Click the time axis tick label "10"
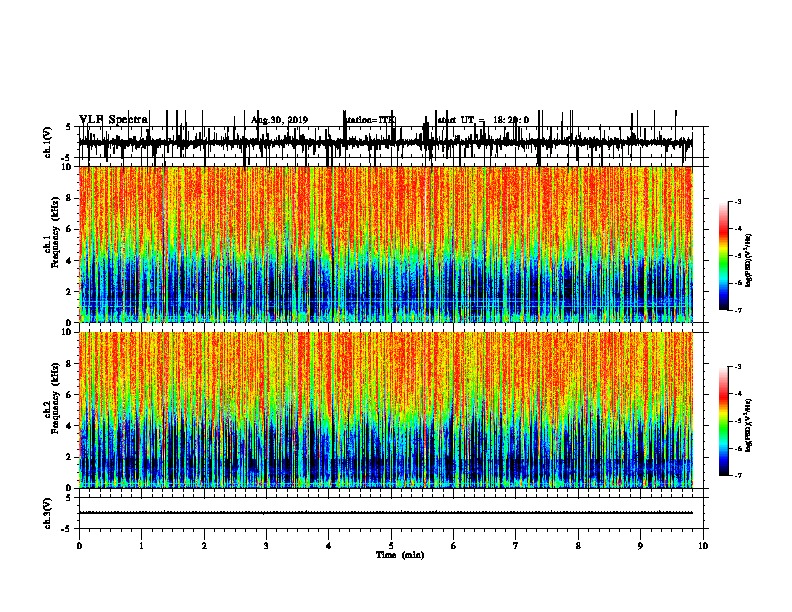 pos(703,546)
